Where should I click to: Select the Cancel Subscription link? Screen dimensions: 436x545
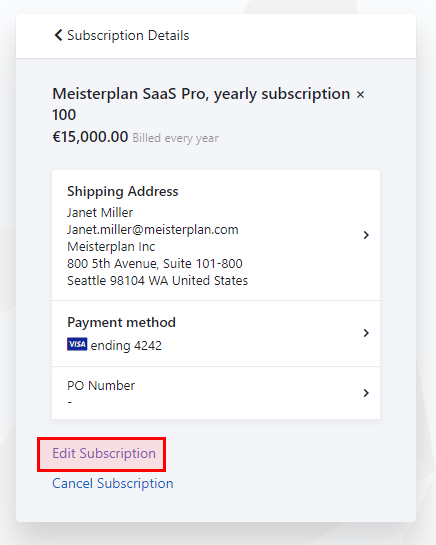(x=113, y=483)
